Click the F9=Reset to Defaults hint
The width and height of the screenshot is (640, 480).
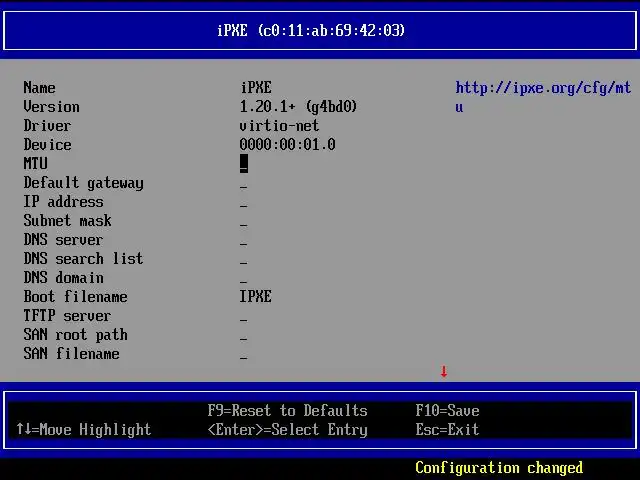(x=287, y=411)
